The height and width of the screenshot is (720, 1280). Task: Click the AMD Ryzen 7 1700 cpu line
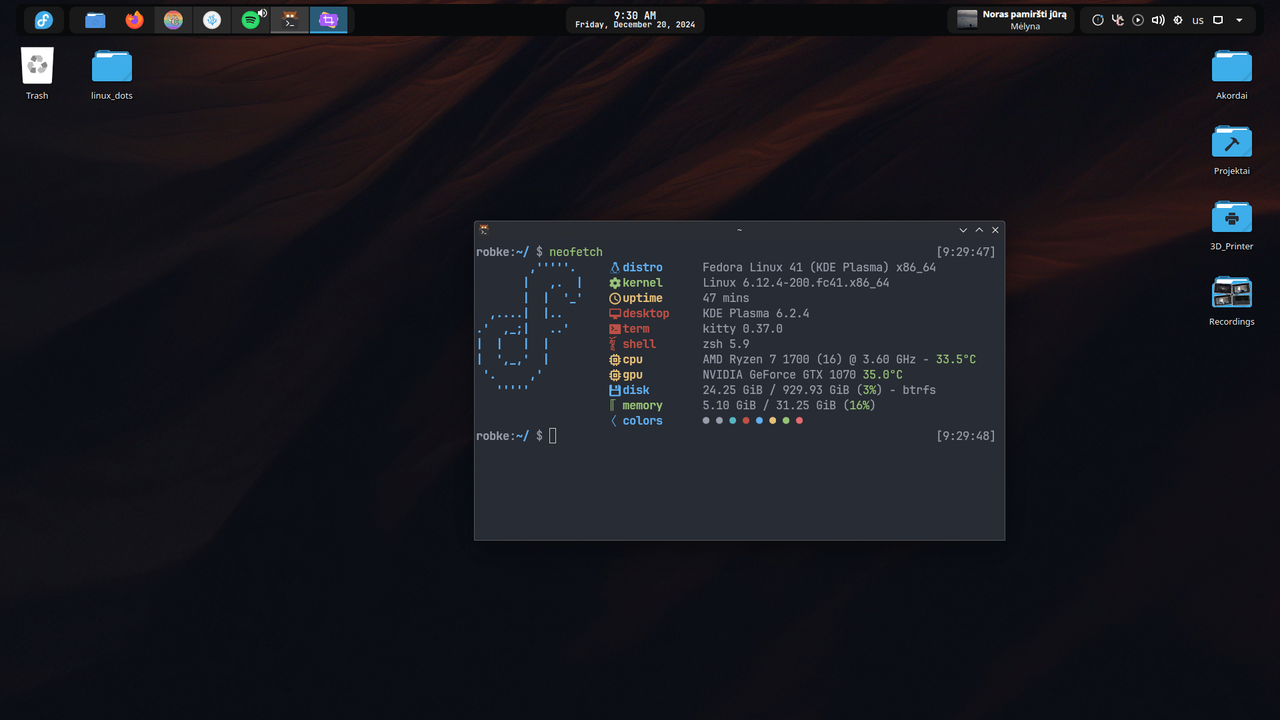(x=839, y=359)
